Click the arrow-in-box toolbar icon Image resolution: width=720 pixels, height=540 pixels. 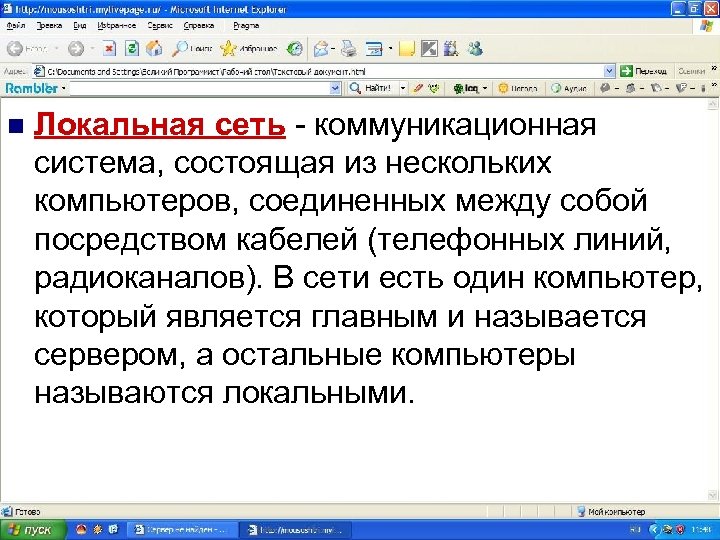pyautogui.click(x=429, y=48)
